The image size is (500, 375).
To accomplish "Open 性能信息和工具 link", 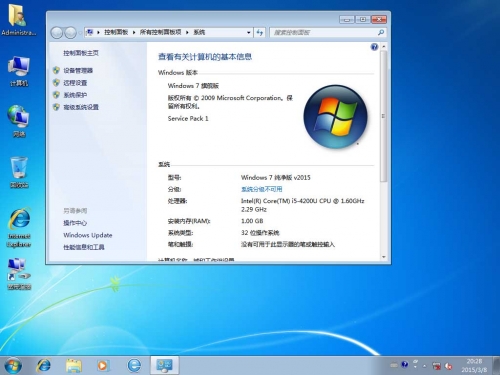I will [x=84, y=247].
